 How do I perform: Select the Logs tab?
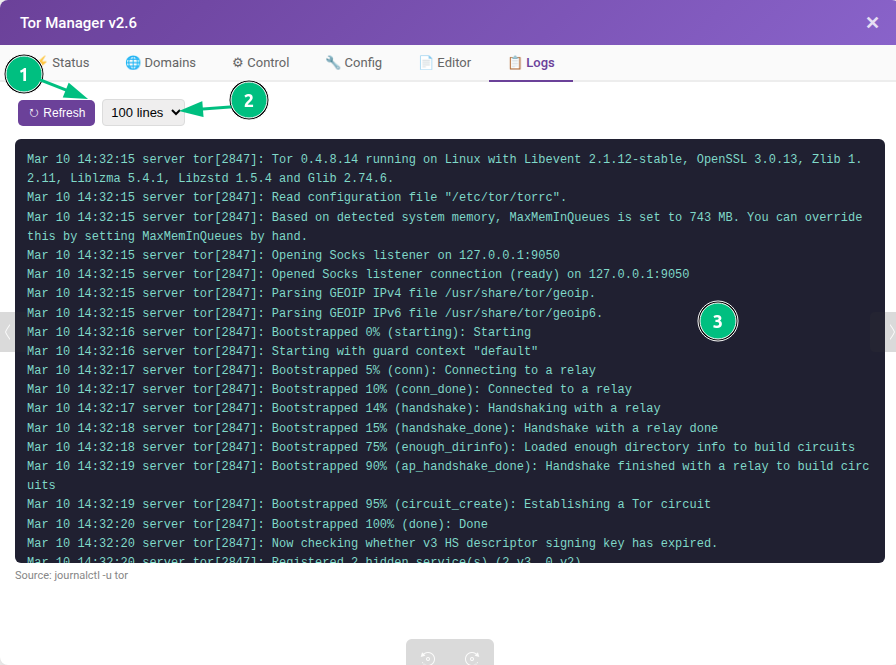(x=531, y=63)
